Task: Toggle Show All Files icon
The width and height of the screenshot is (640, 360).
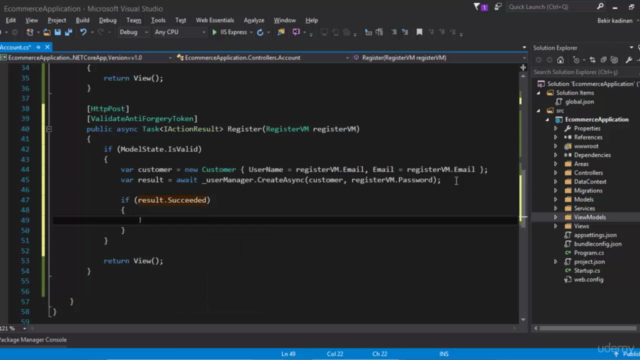Action: click(614, 60)
